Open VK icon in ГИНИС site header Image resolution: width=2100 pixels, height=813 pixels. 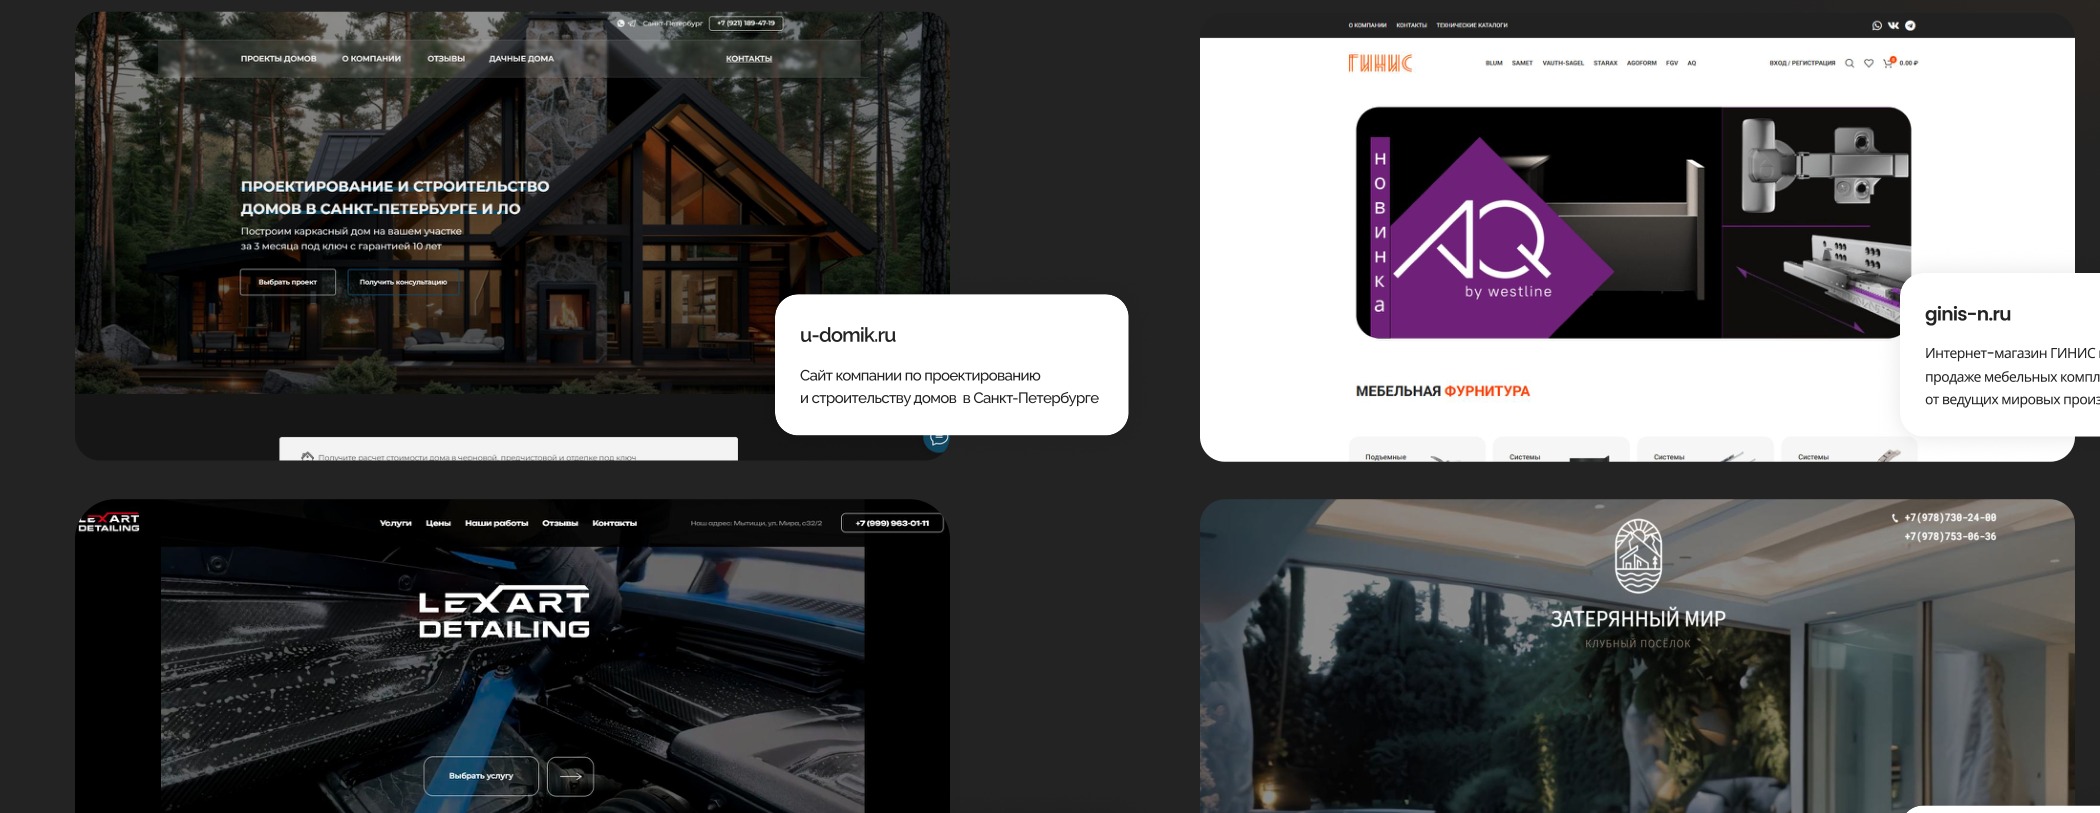click(1893, 26)
